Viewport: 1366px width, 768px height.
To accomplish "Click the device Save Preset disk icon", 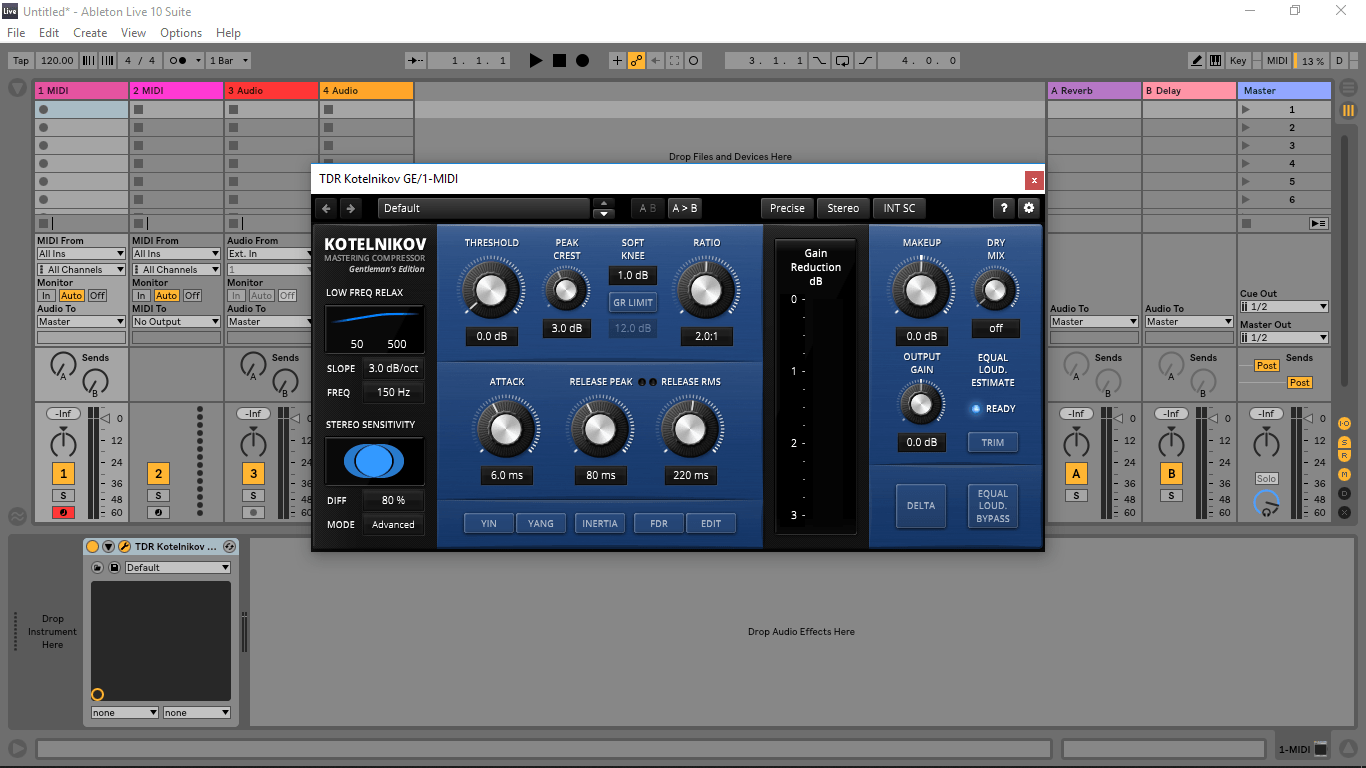I will 114,568.
